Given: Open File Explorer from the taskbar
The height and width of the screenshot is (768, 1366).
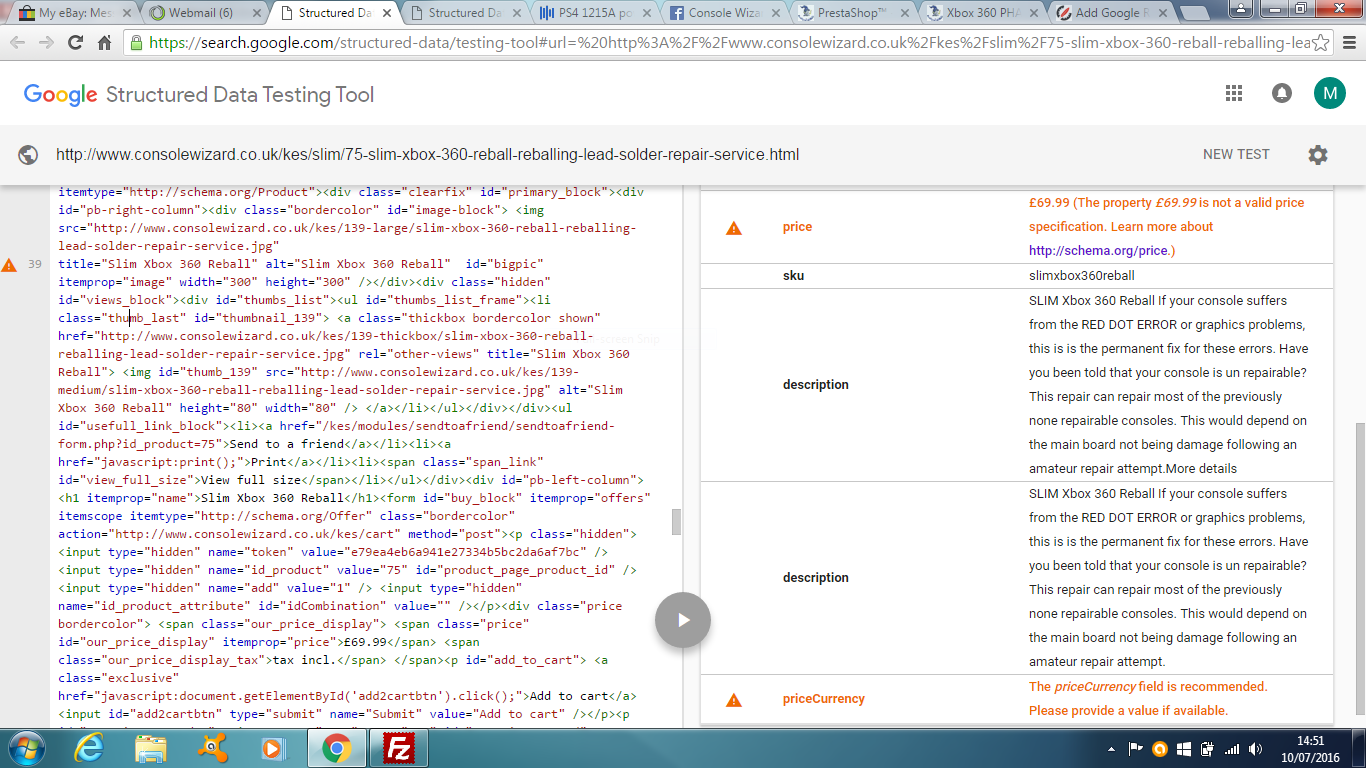Looking at the screenshot, I should [151, 748].
